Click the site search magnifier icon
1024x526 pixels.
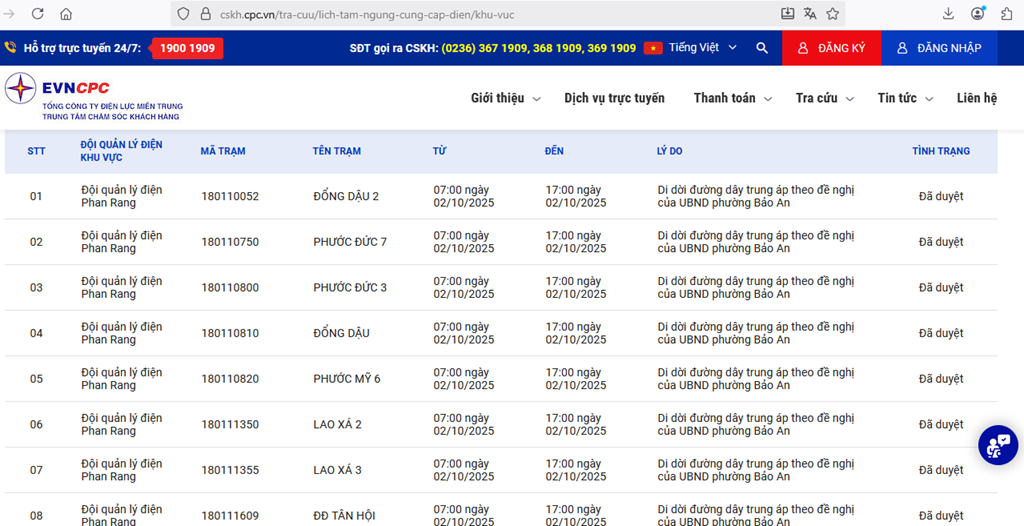pyautogui.click(x=762, y=48)
